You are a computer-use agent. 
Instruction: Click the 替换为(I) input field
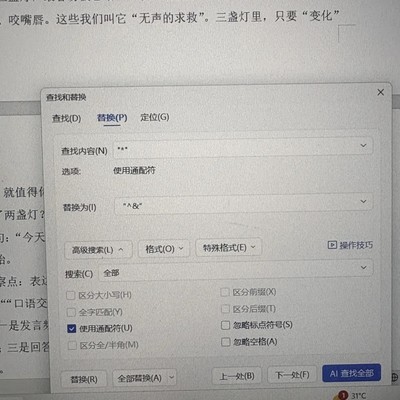pyautogui.click(x=244, y=203)
